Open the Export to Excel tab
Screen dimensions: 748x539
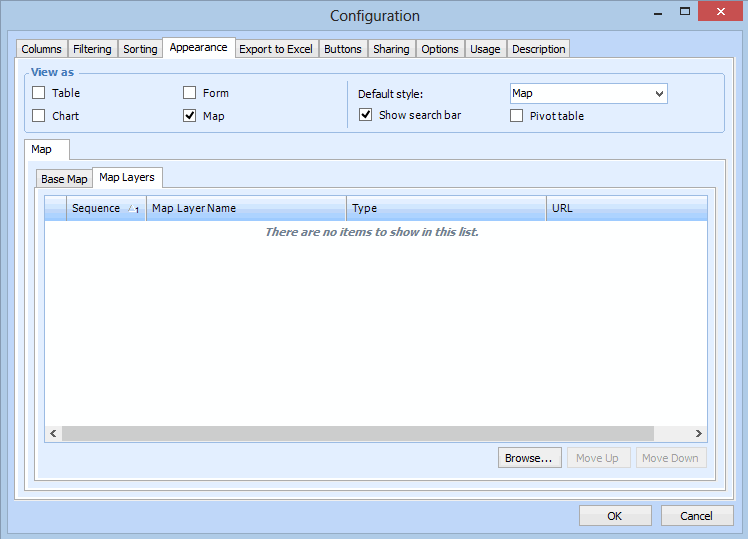click(x=276, y=49)
